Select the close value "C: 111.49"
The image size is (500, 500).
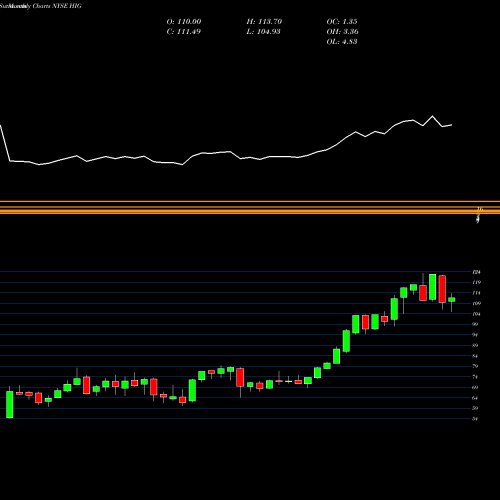click(184, 32)
